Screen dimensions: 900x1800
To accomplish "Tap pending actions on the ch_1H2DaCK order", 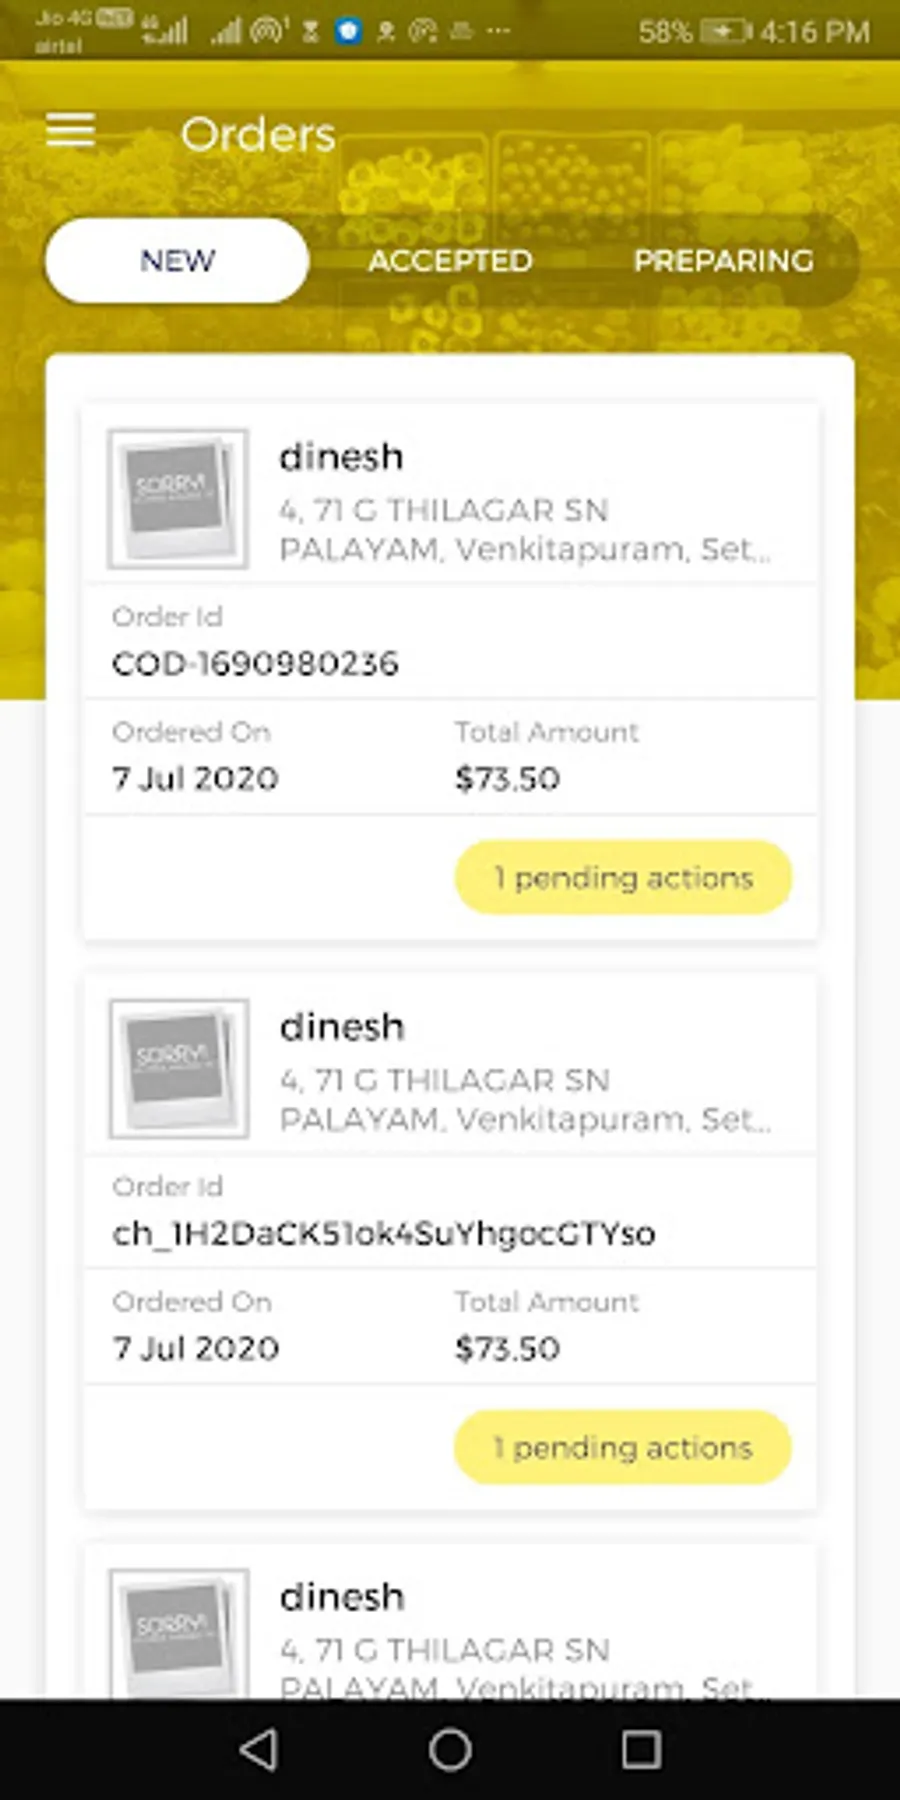I will point(623,1448).
